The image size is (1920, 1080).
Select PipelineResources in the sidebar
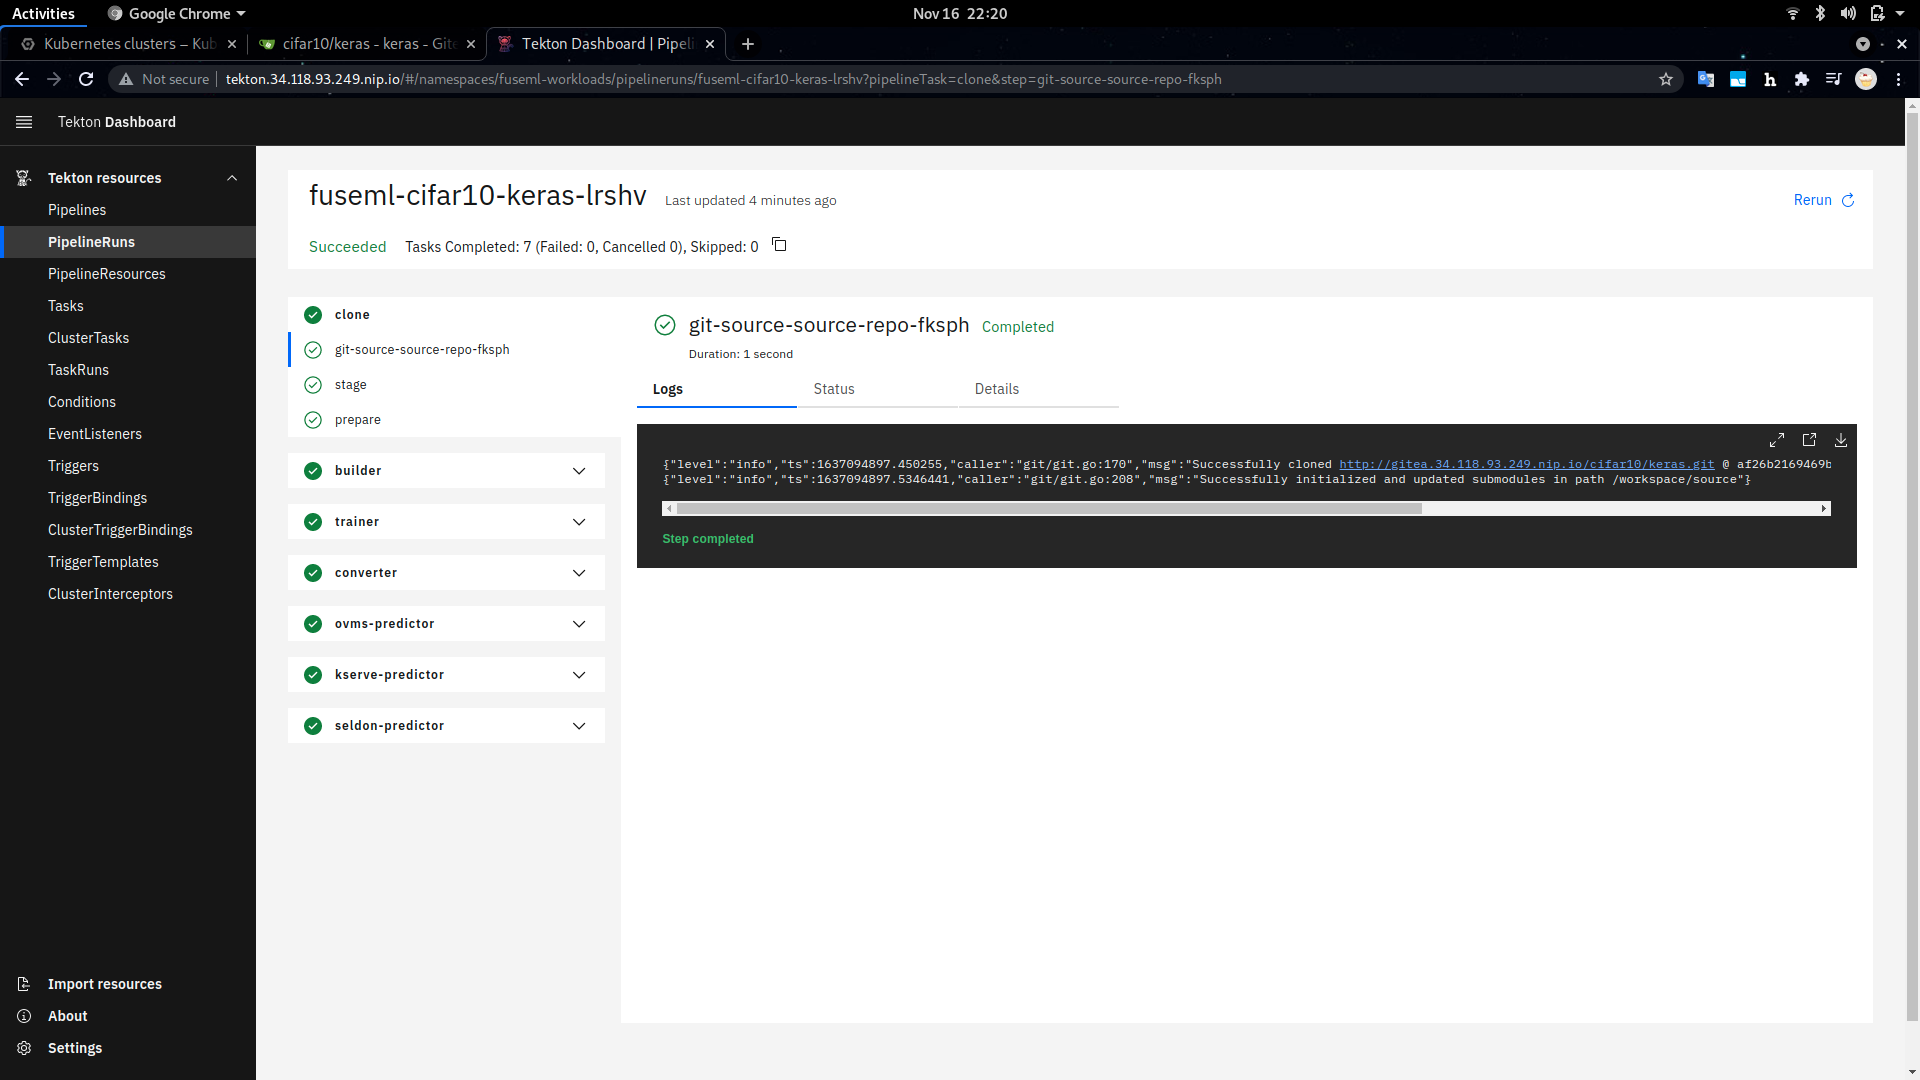click(x=107, y=273)
